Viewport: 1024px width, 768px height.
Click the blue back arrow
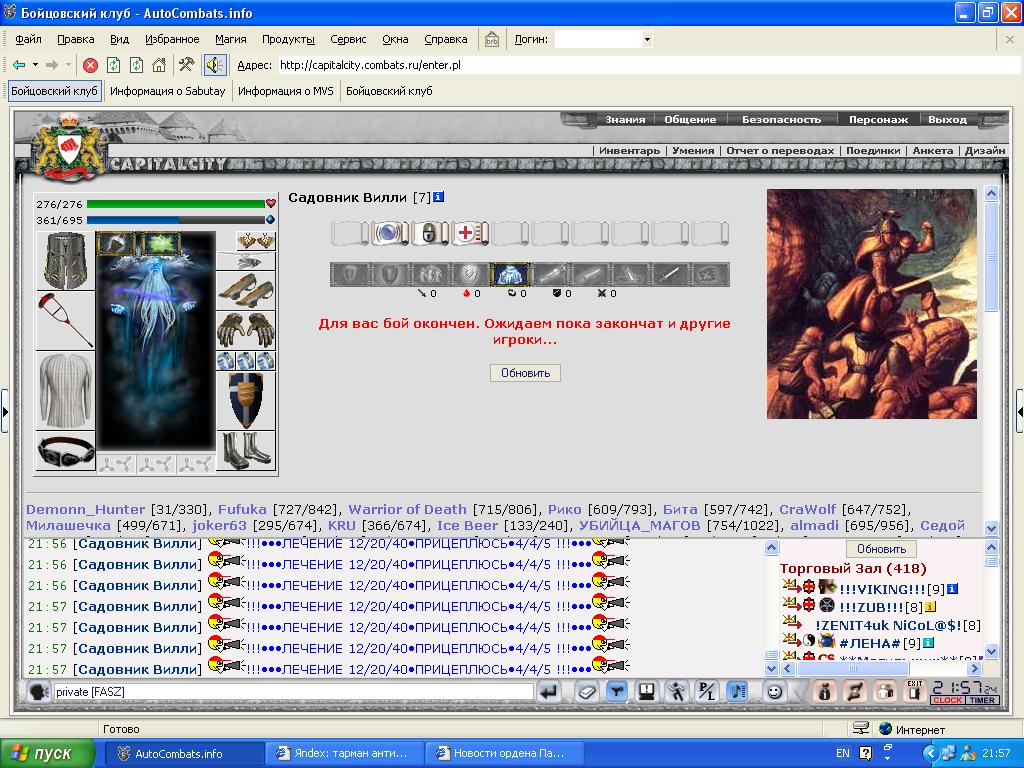19,65
